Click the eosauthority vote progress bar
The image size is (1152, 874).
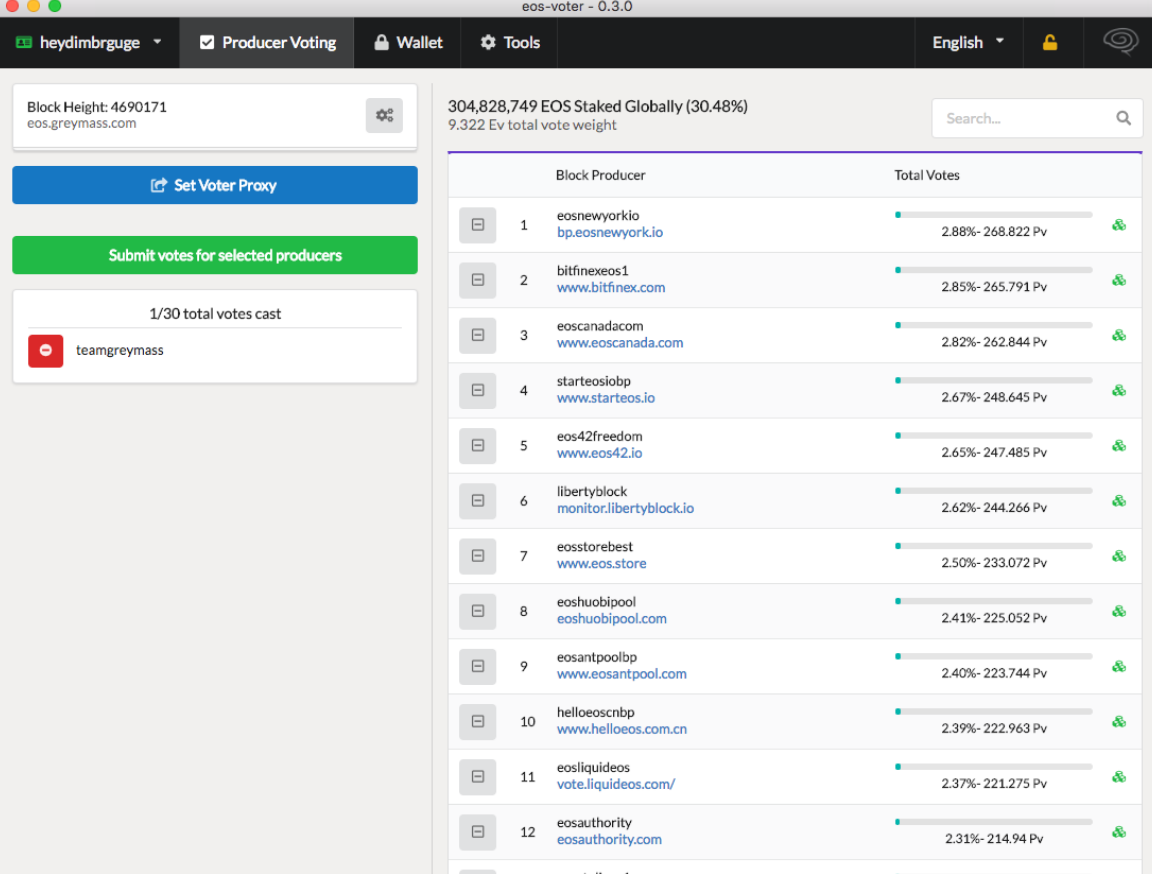point(993,823)
